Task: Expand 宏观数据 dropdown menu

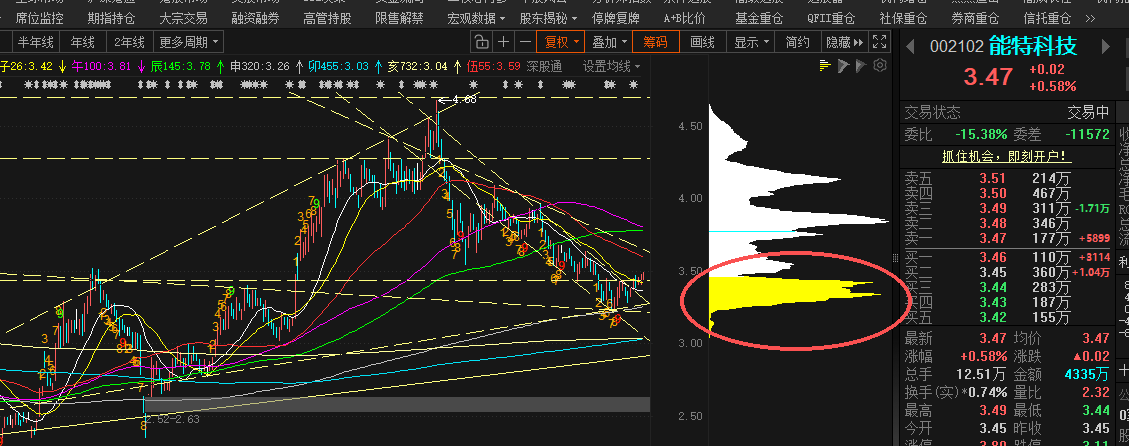Action: 476,18
